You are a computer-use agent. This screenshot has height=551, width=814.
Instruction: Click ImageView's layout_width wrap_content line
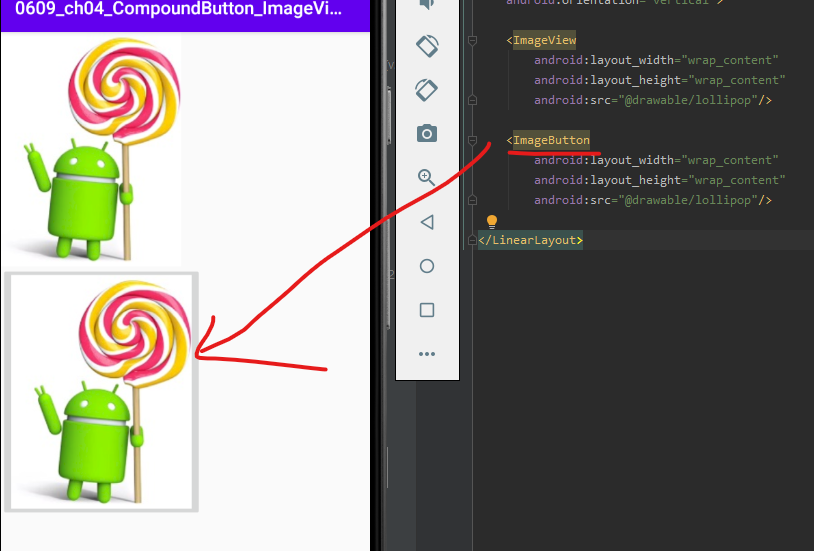pos(656,60)
